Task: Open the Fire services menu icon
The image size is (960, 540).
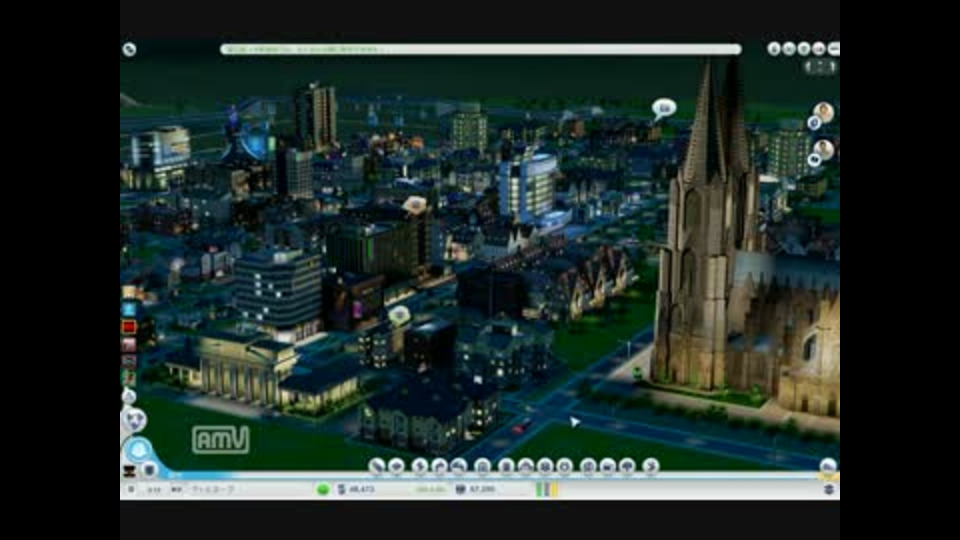Action: [x=525, y=467]
